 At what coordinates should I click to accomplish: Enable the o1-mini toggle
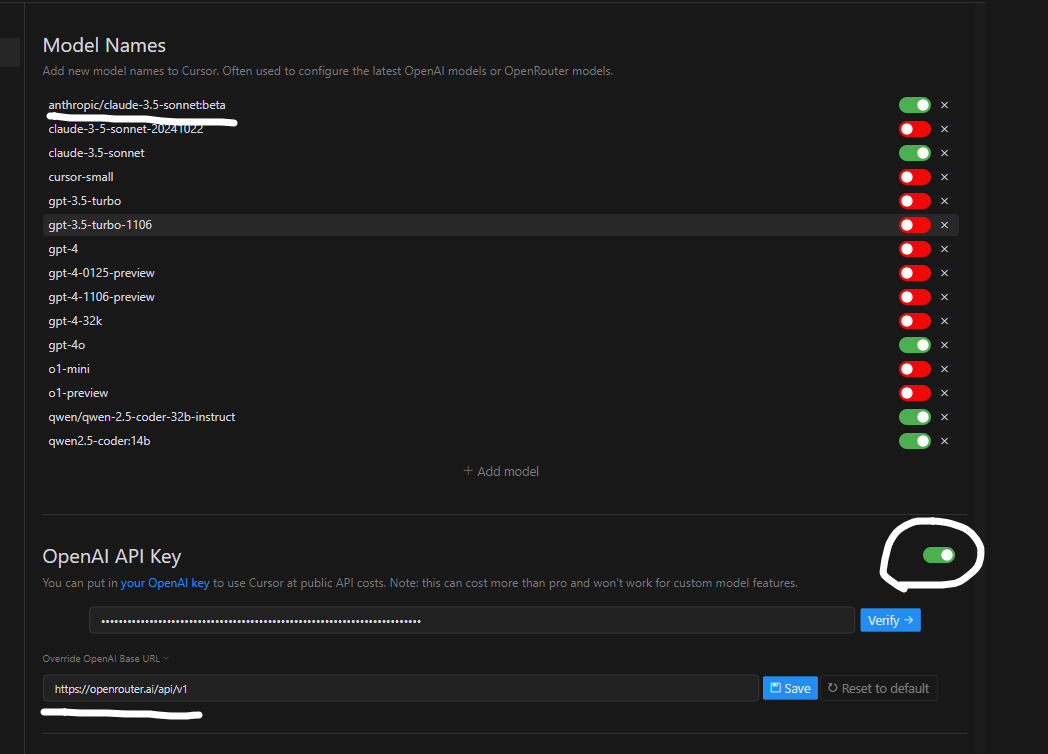point(915,369)
